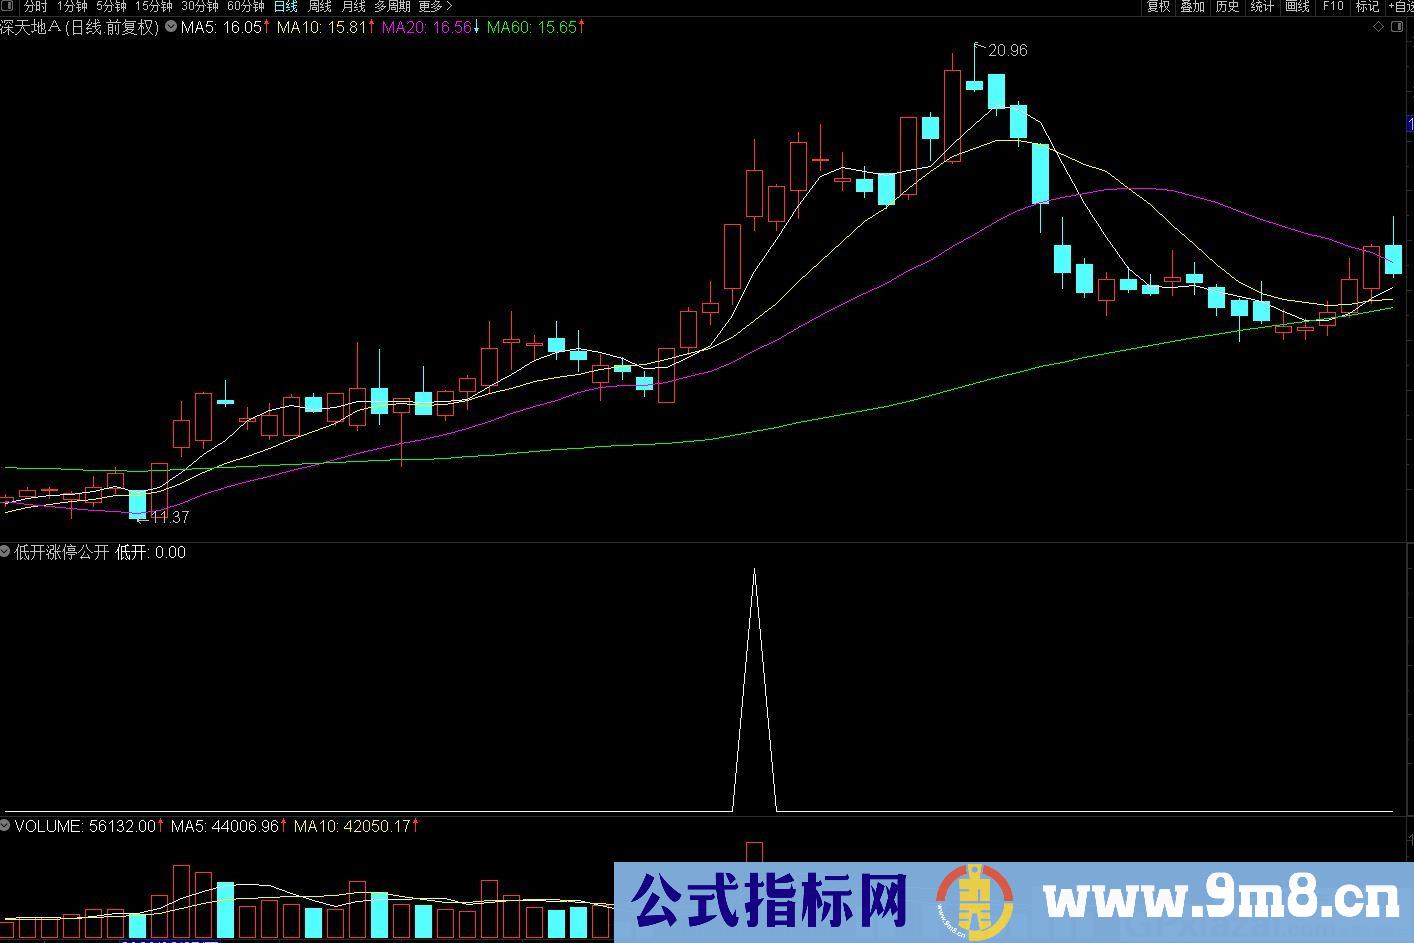Select the 30分钟 period tab
This screenshot has width=1414, height=943.
pos(199,6)
